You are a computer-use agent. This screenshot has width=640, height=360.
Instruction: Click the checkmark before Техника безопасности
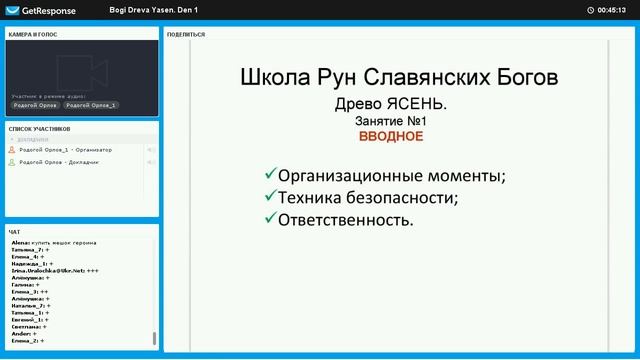click(271, 196)
